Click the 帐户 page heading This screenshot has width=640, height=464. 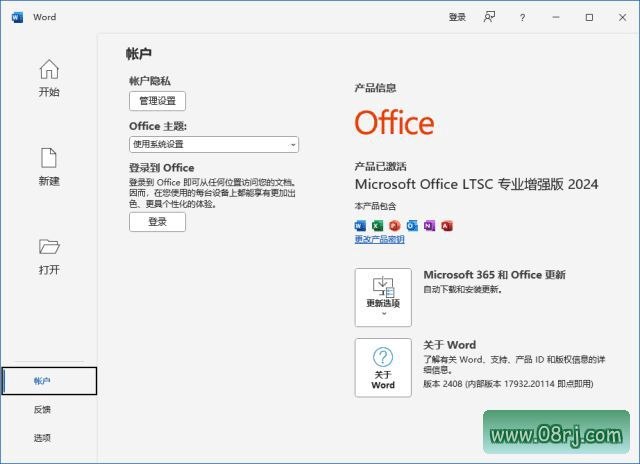[139, 53]
